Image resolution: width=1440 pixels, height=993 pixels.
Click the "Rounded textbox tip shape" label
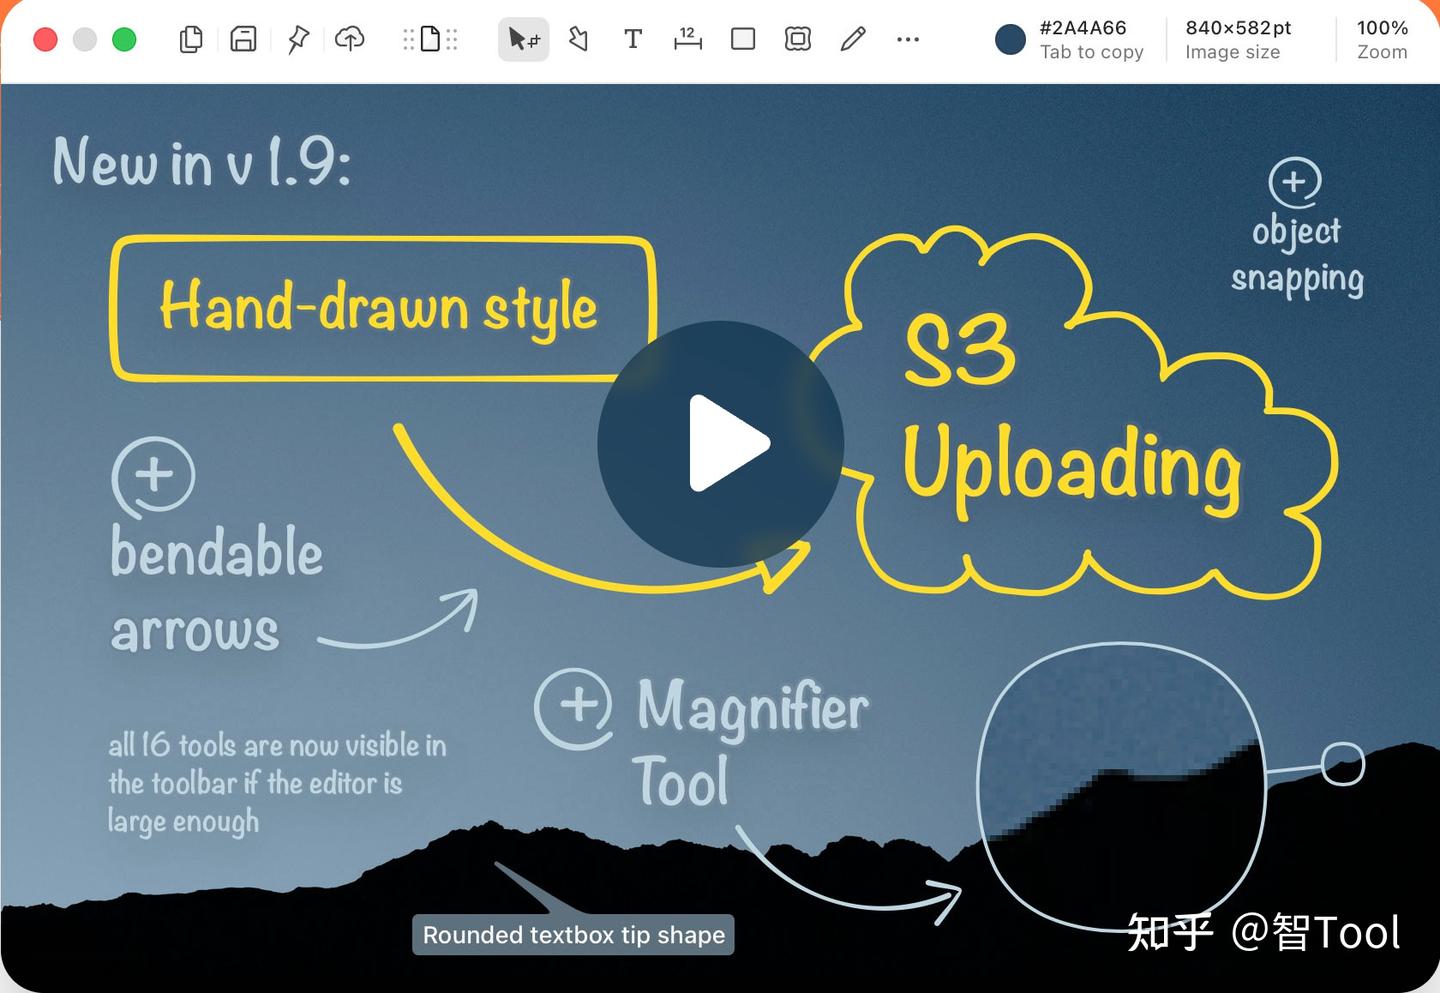point(573,935)
